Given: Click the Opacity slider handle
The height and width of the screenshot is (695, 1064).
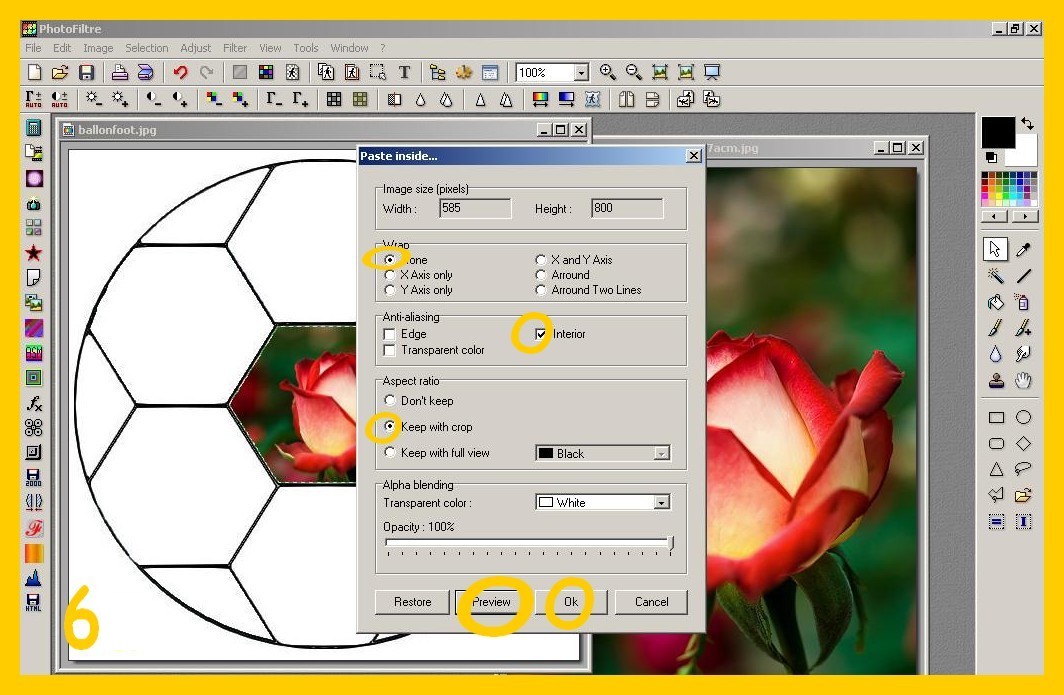Looking at the screenshot, I should click(x=670, y=543).
